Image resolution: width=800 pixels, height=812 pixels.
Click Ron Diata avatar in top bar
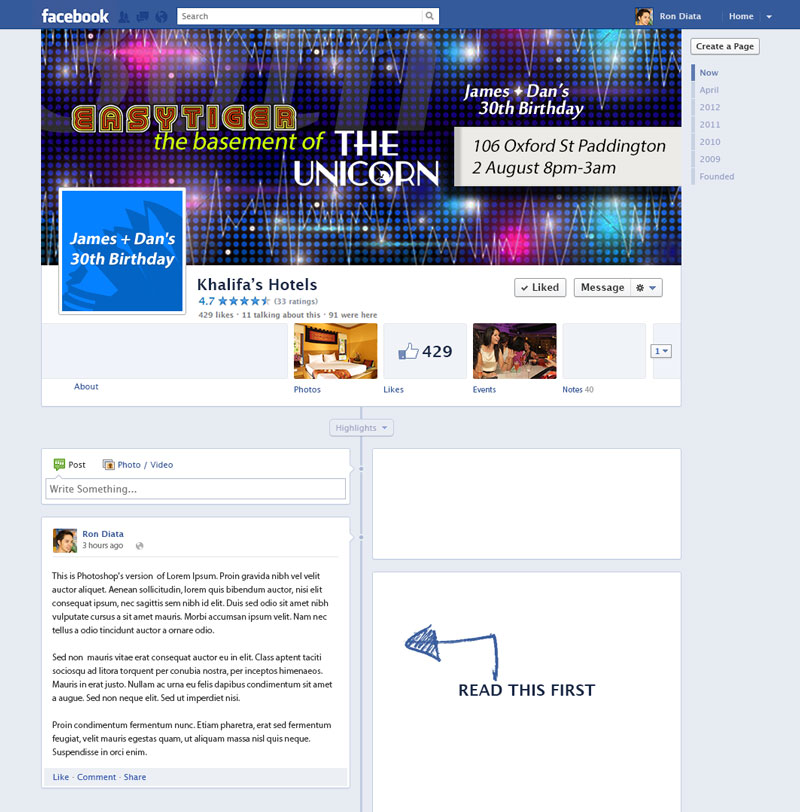(644, 17)
